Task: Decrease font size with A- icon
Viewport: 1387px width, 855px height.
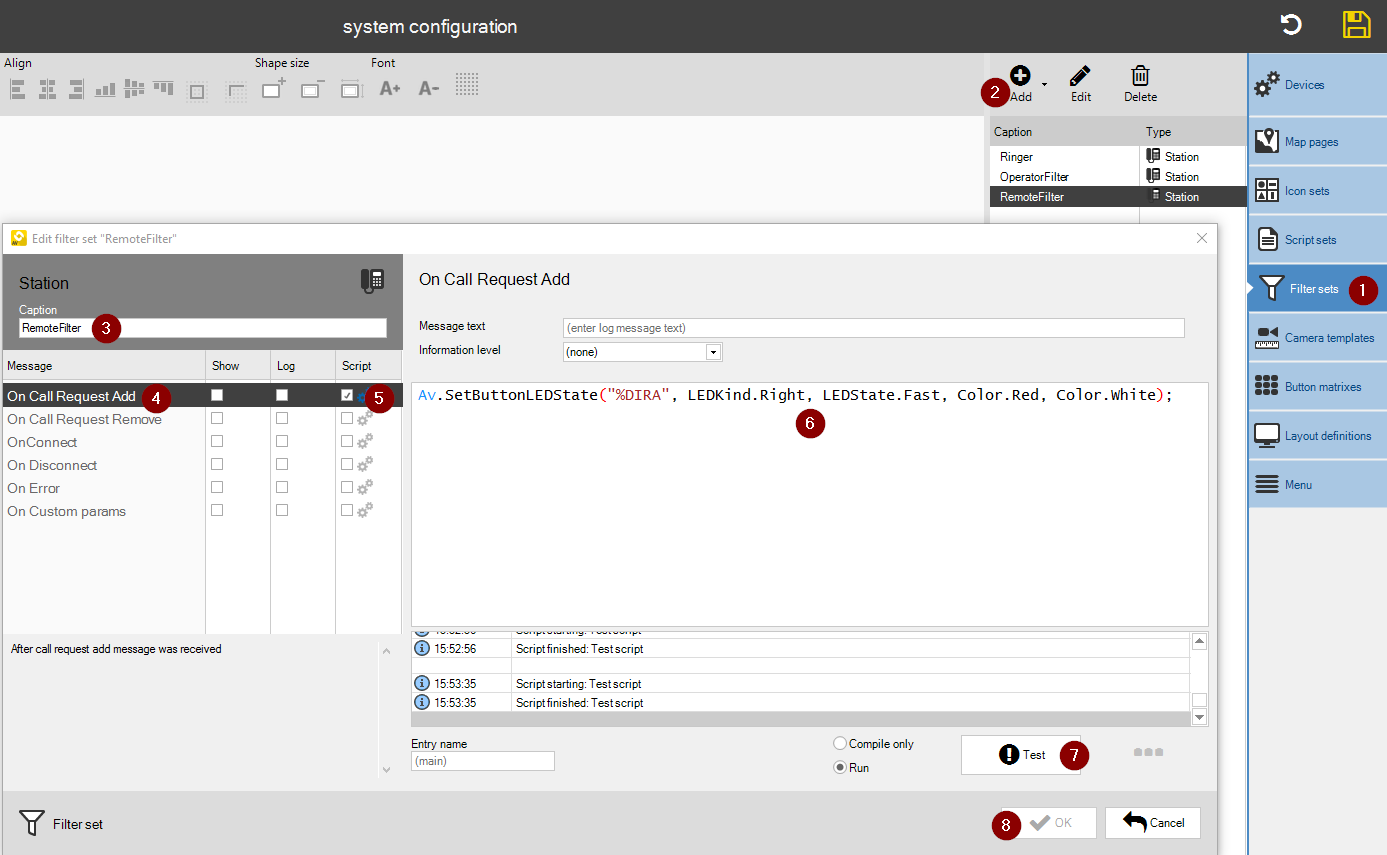Action: [x=429, y=89]
